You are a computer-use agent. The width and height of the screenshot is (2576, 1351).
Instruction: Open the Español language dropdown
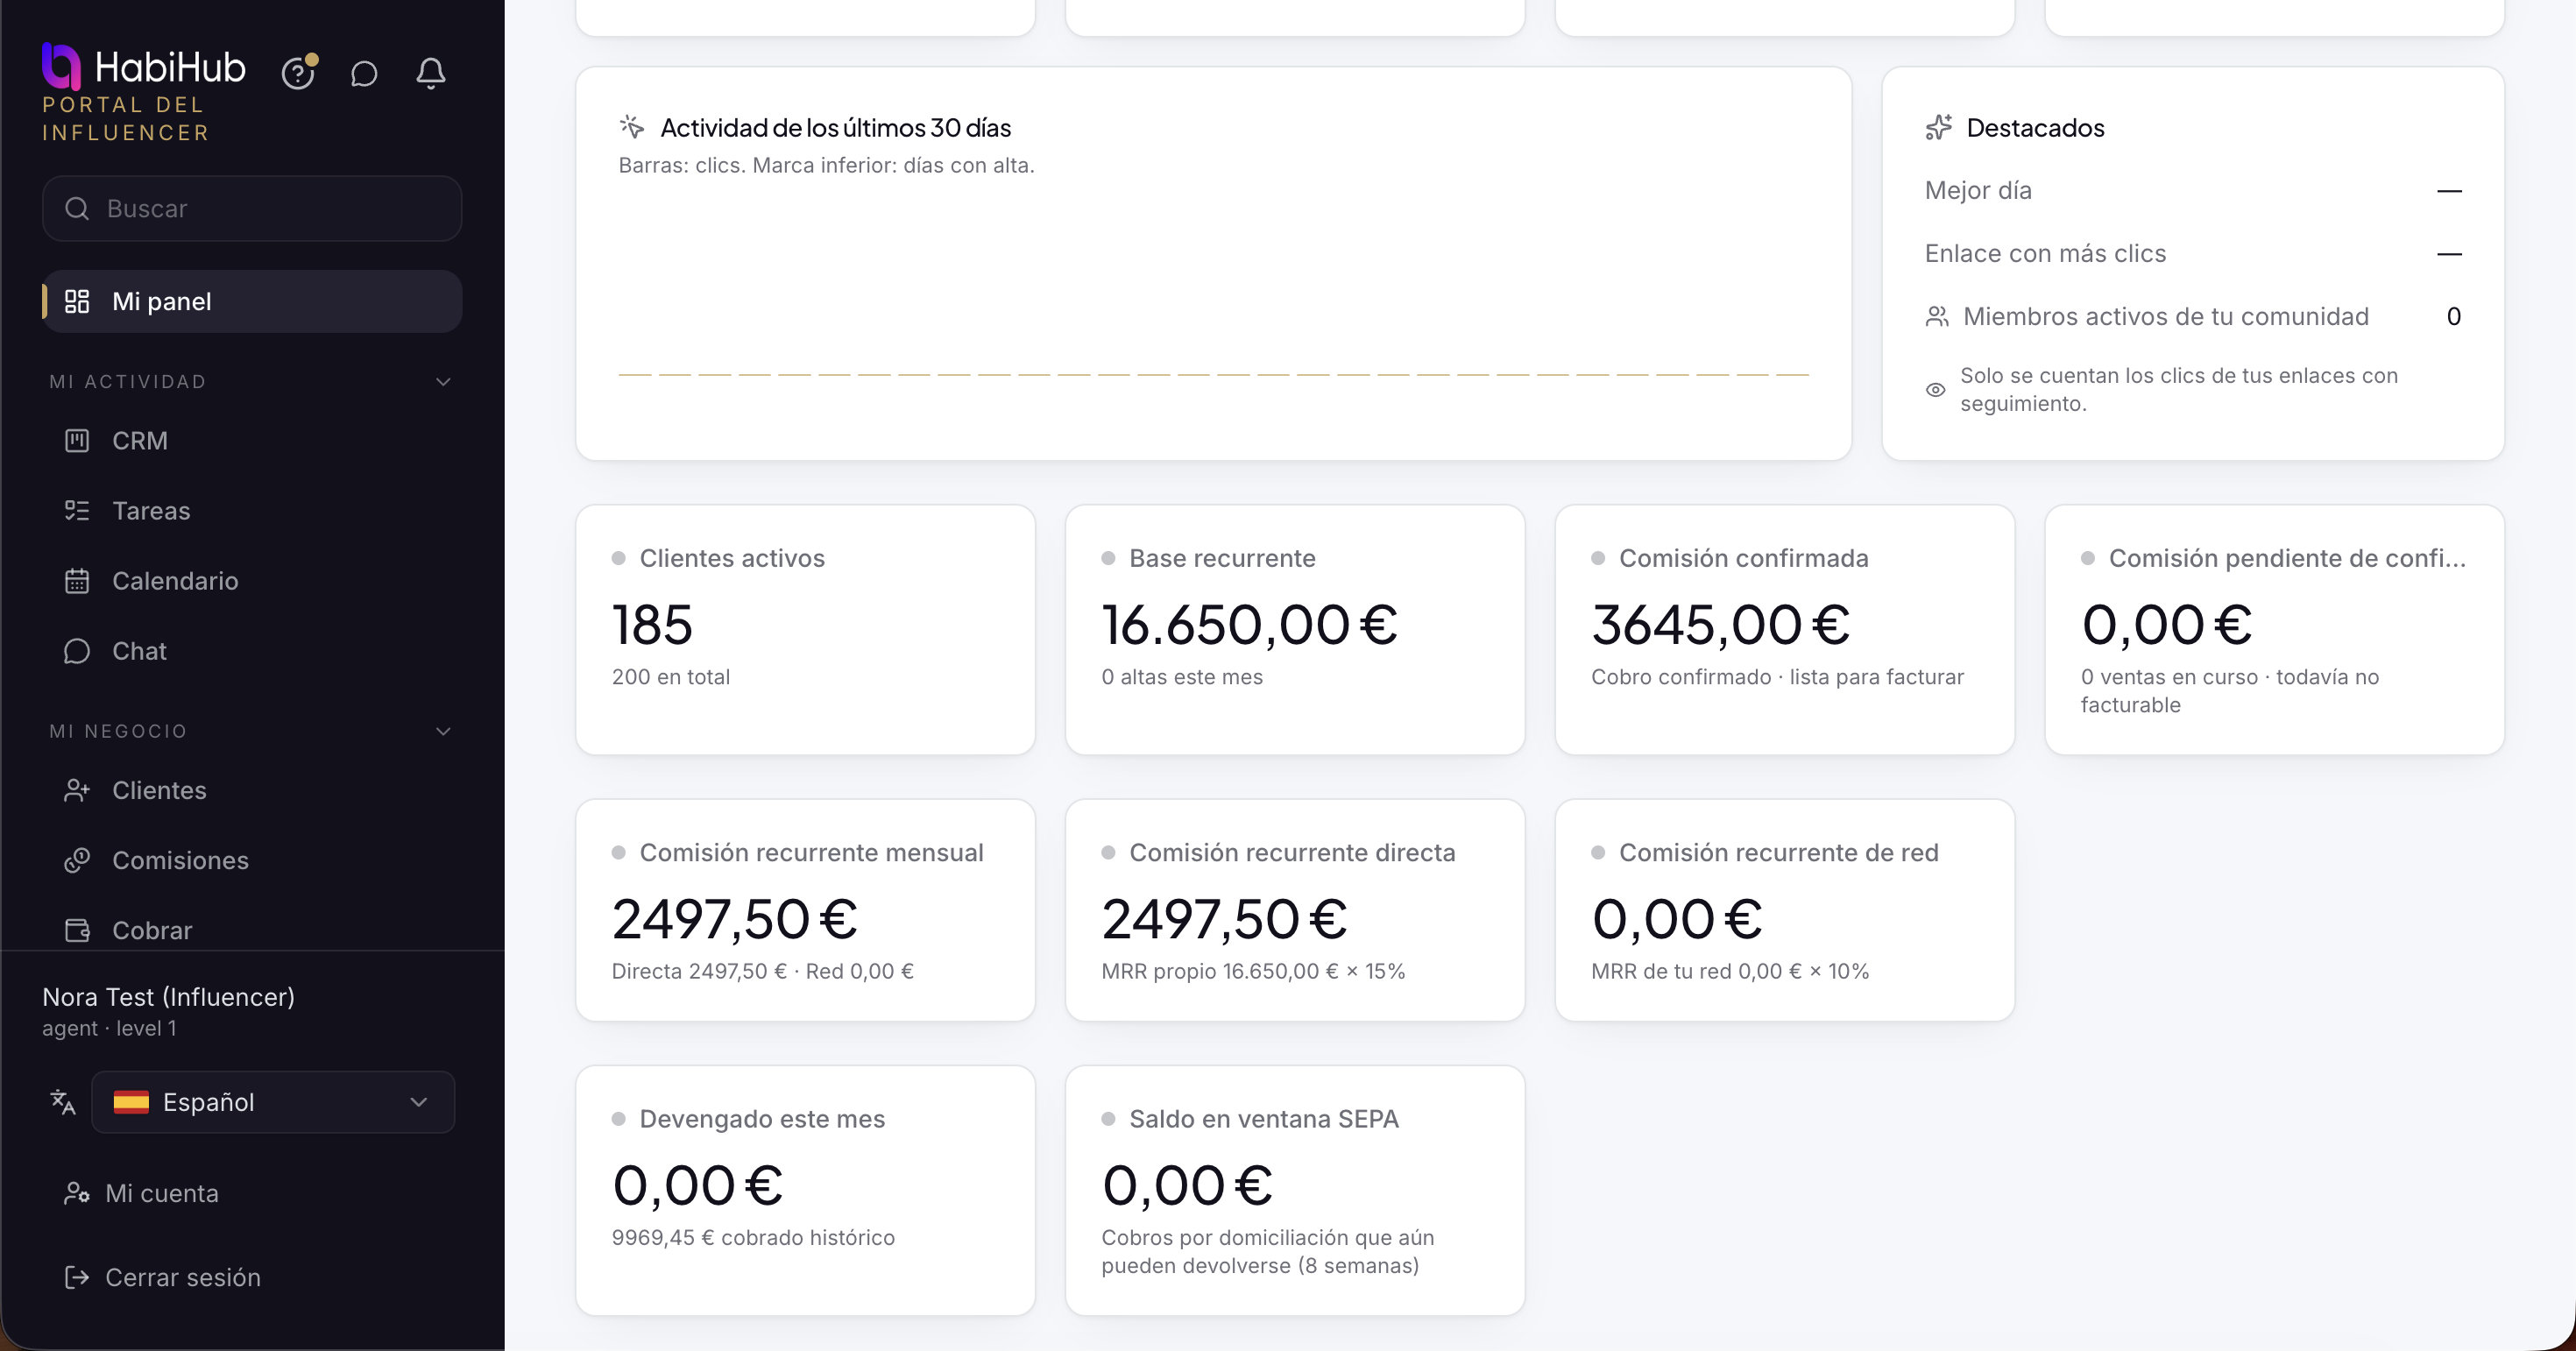click(x=273, y=1102)
